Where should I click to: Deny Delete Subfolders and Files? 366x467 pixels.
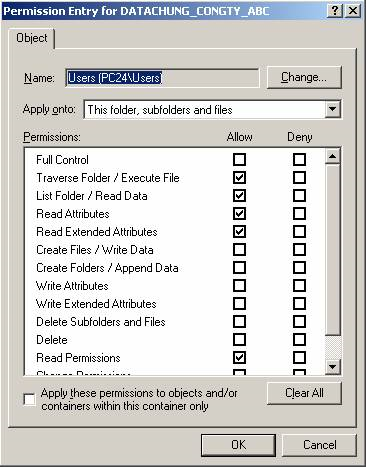(x=299, y=322)
